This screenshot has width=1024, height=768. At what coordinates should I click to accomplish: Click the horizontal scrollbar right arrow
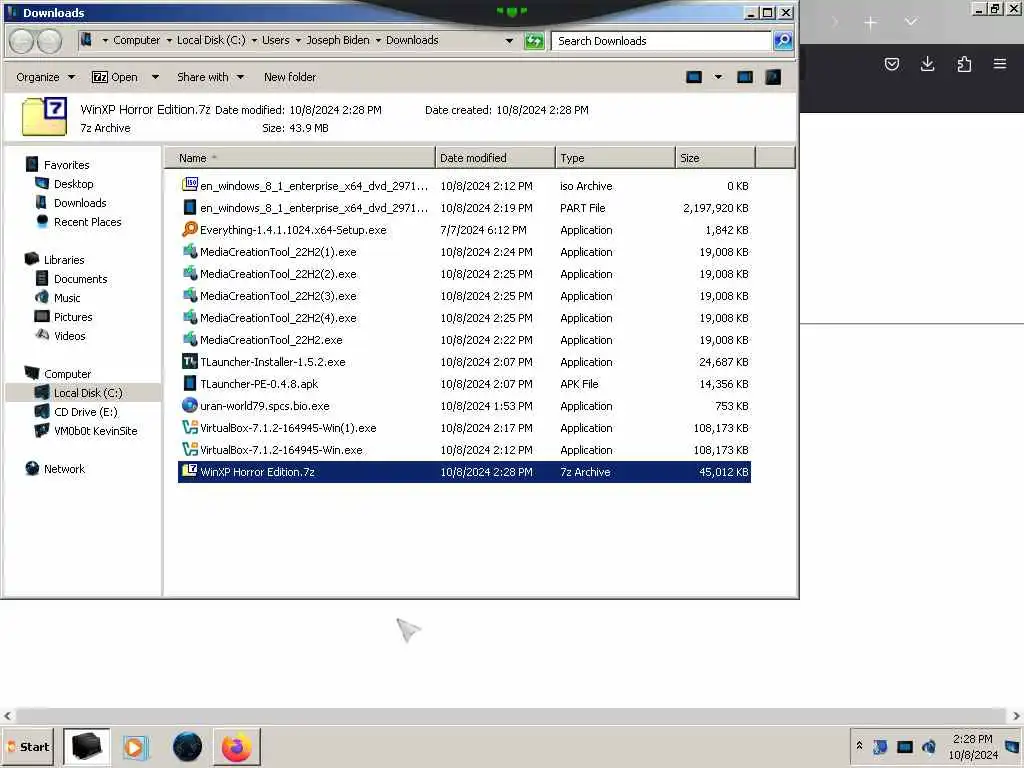click(1016, 715)
